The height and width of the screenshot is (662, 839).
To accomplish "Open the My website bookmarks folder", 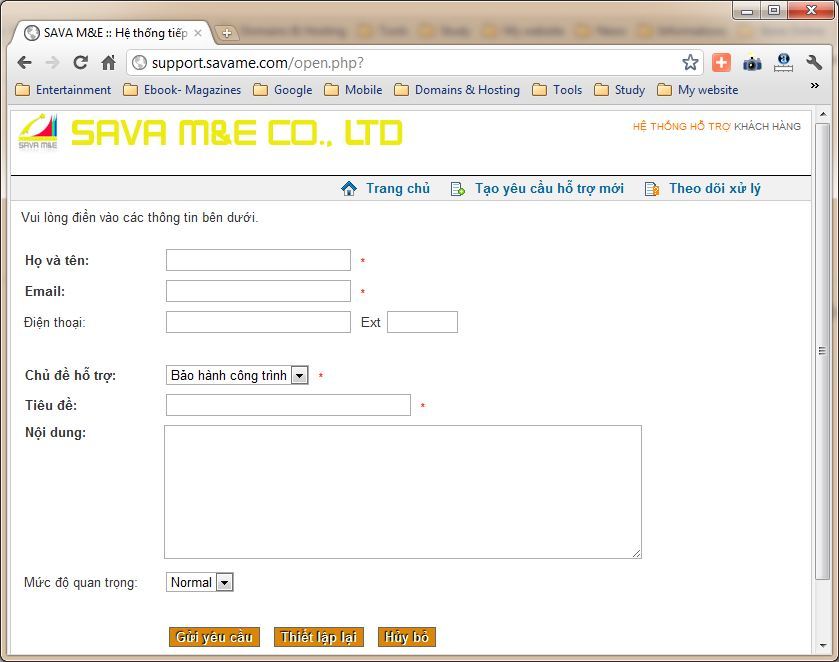I will pyautogui.click(x=698, y=90).
